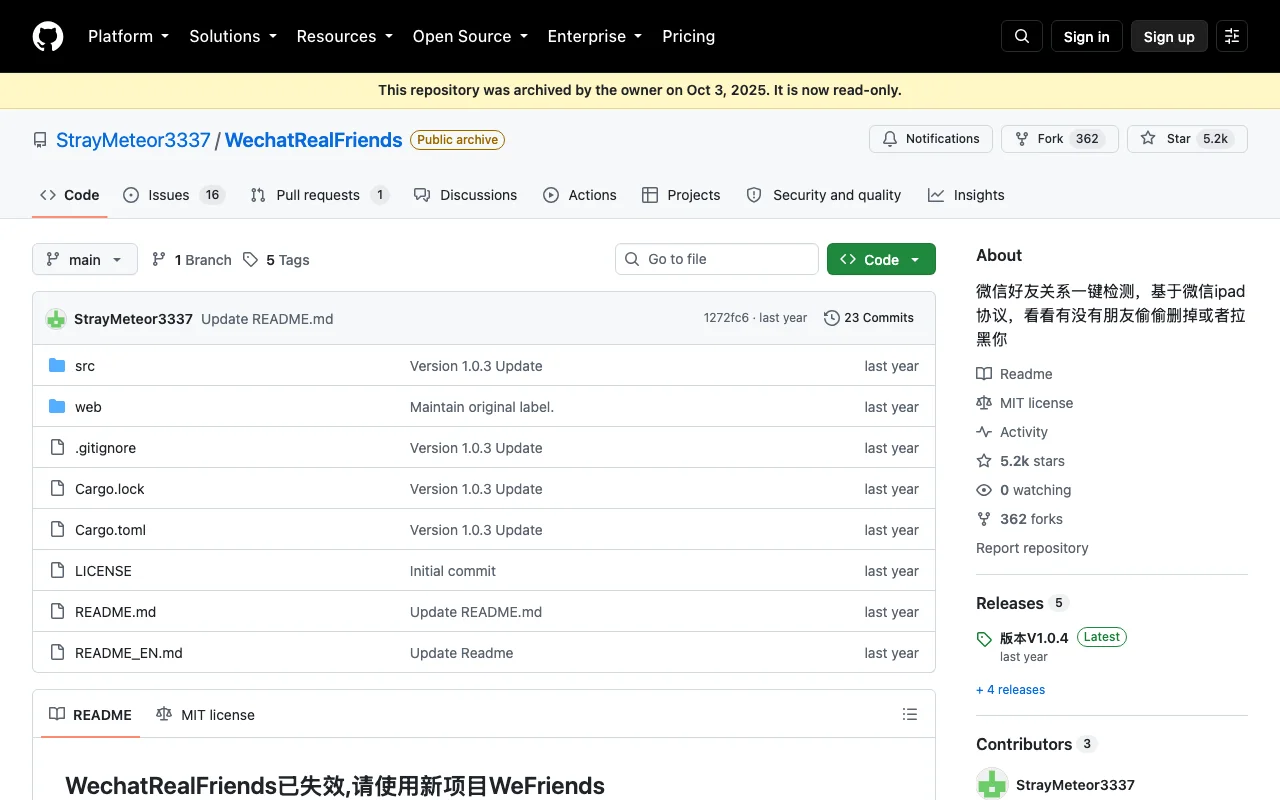Open the Platform dropdown menu
This screenshot has width=1280, height=800.
128,36
